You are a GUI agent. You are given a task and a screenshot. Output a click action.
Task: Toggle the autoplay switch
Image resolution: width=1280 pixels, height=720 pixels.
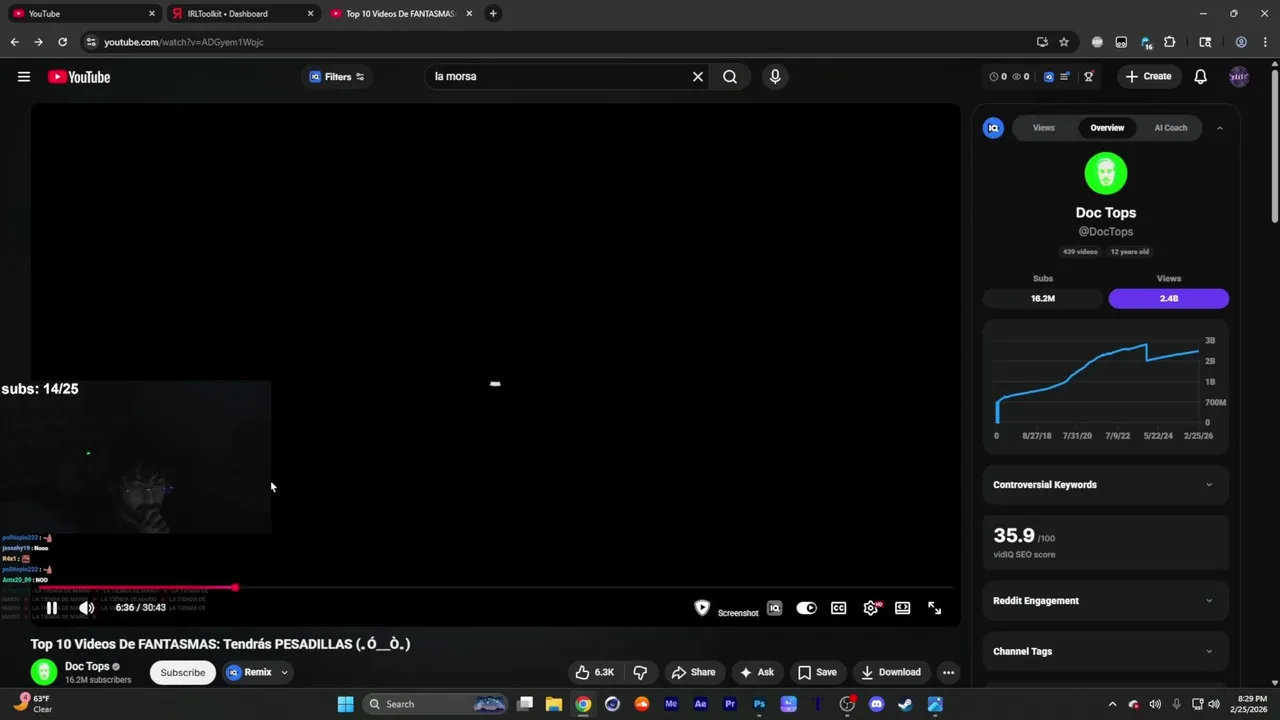(806, 608)
